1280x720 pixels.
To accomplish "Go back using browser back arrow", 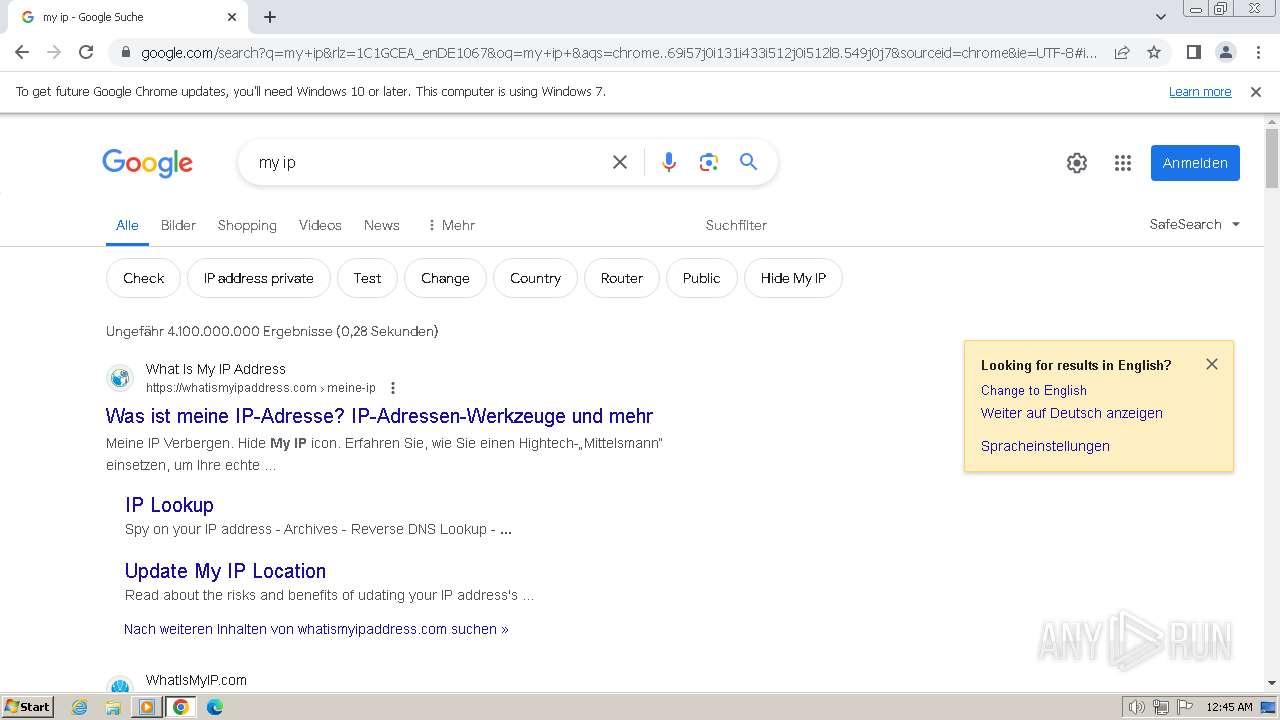I will tap(22, 52).
